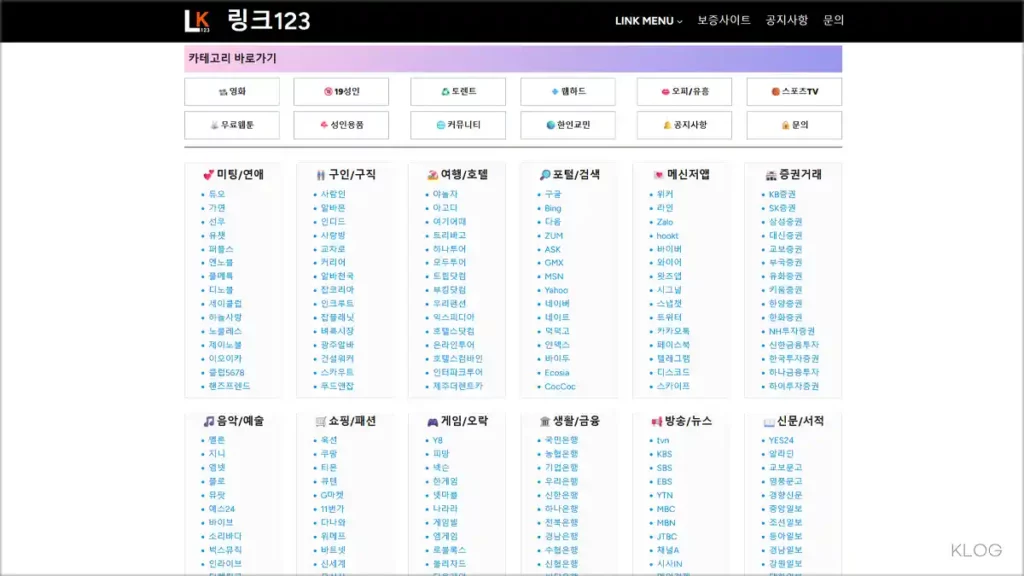This screenshot has height=576, width=1024.
Task: Open the 알바천국 link
Action: [x=337, y=276]
